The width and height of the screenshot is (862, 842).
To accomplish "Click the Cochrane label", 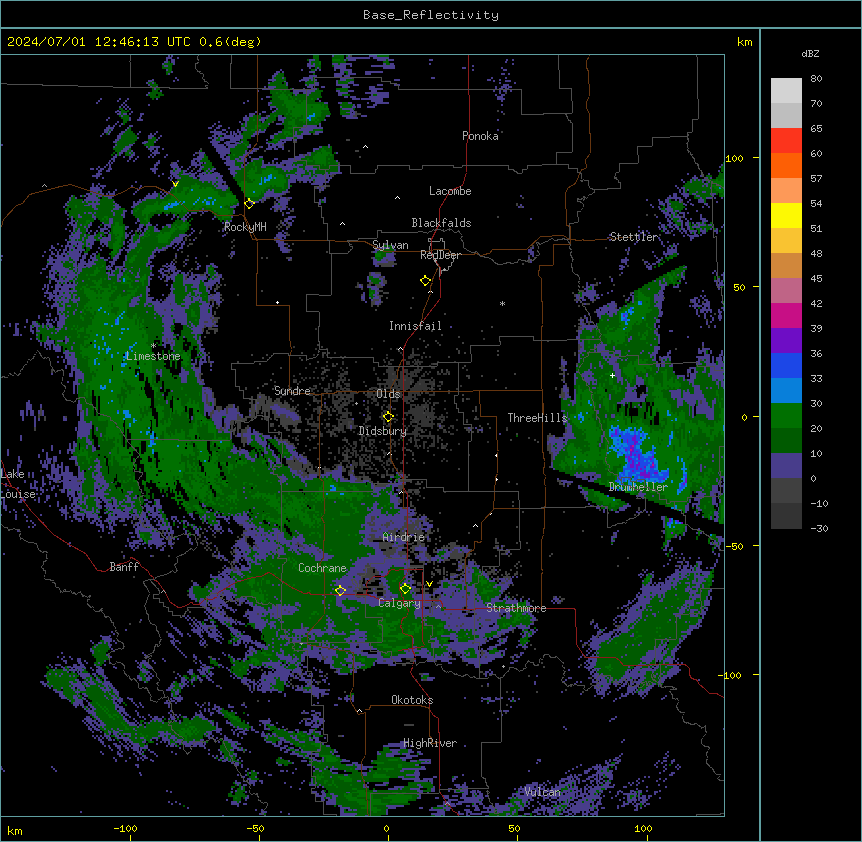I will (x=322, y=568).
